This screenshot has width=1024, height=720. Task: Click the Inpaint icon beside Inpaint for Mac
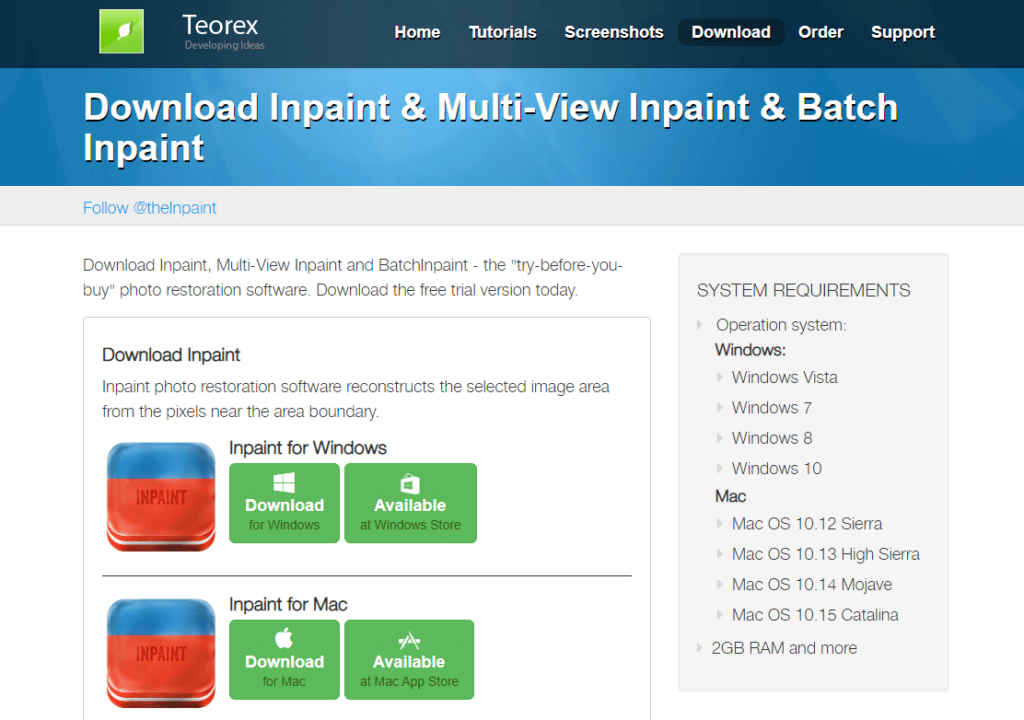(161, 653)
